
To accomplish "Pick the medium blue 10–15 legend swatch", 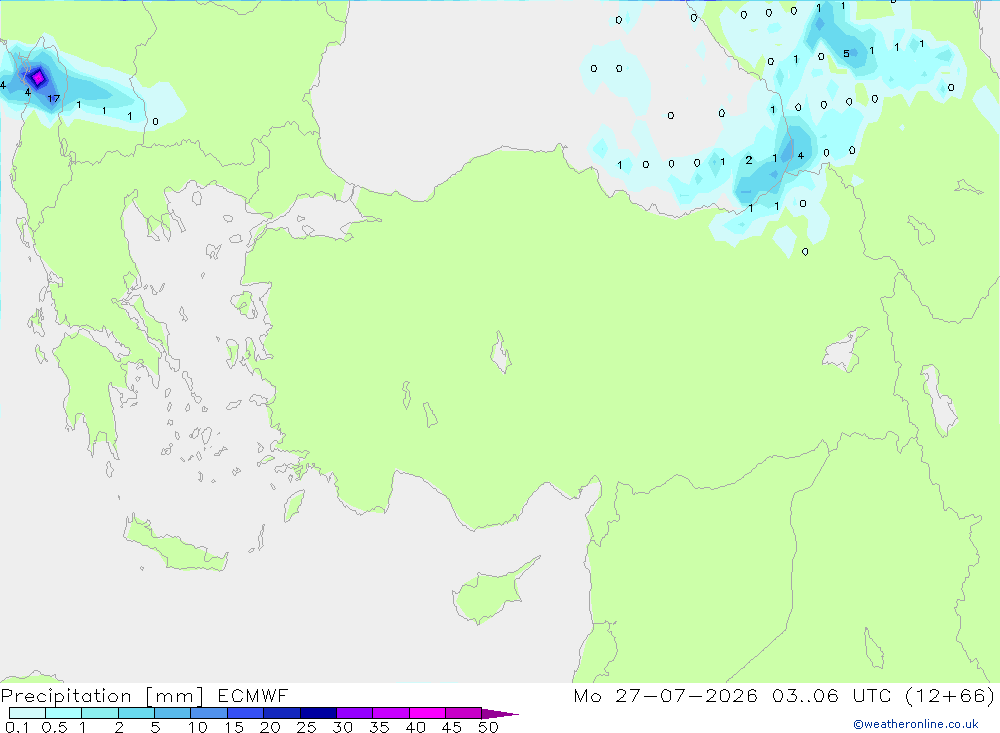I will (x=209, y=713).
